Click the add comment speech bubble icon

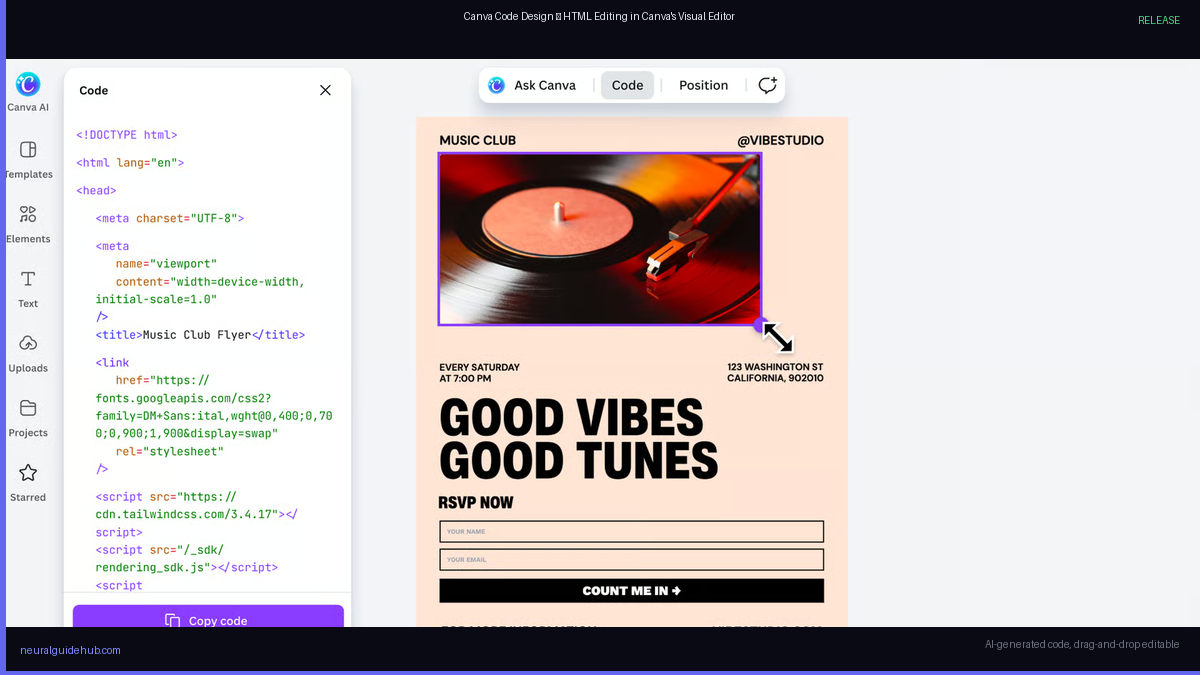point(767,85)
